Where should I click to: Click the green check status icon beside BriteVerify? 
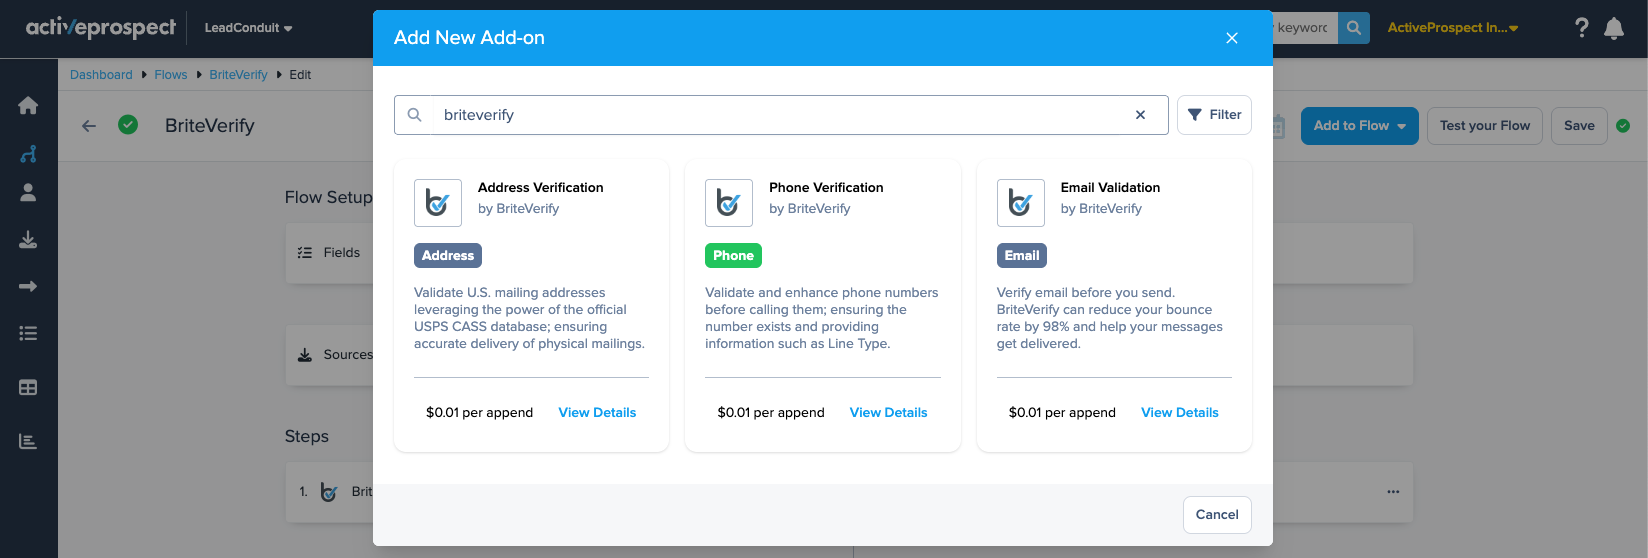128,125
